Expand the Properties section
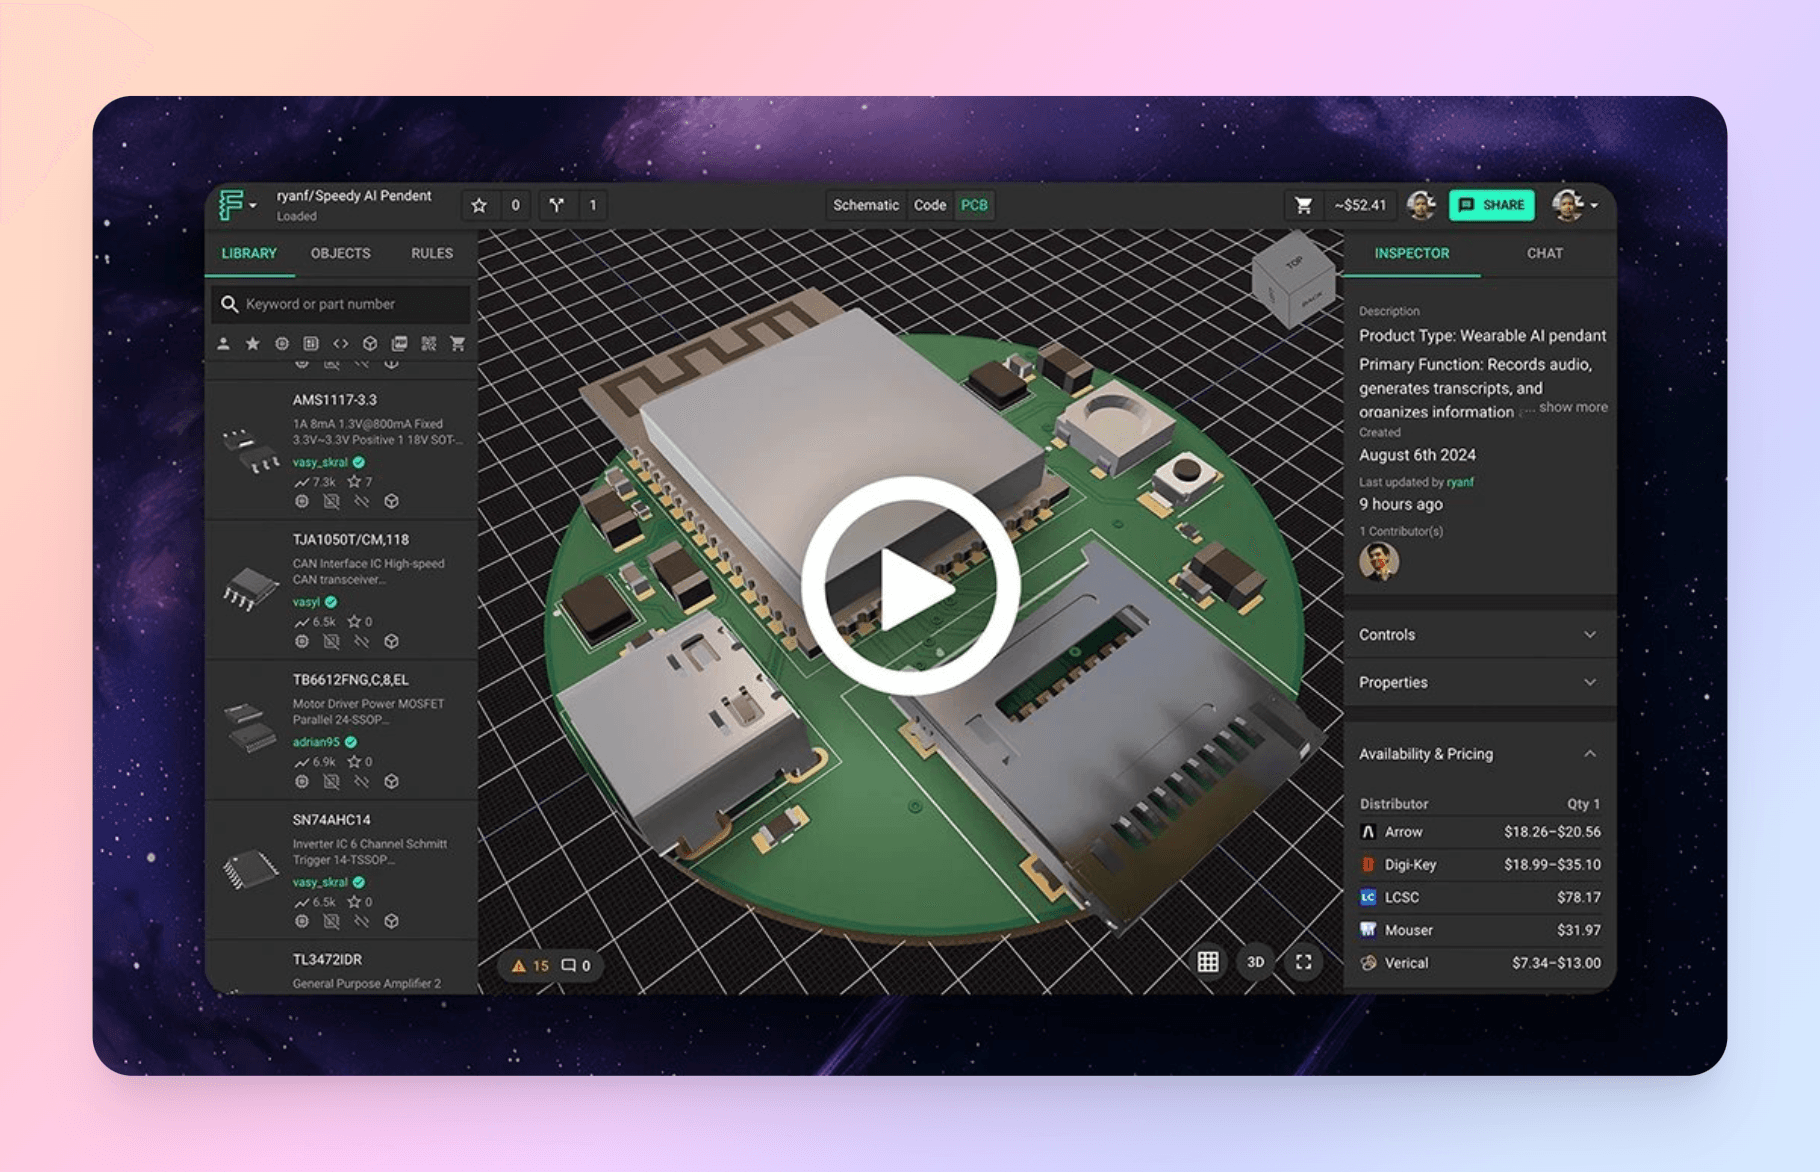The height and width of the screenshot is (1172, 1820). pyautogui.click(x=1479, y=683)
